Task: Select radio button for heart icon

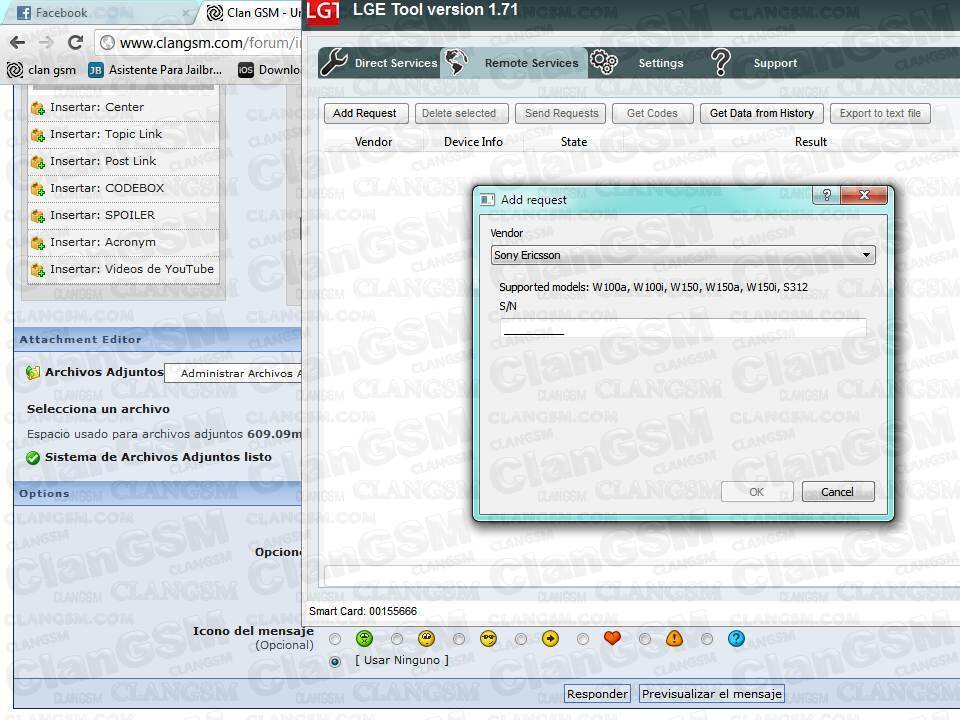Action: point(583,639)
